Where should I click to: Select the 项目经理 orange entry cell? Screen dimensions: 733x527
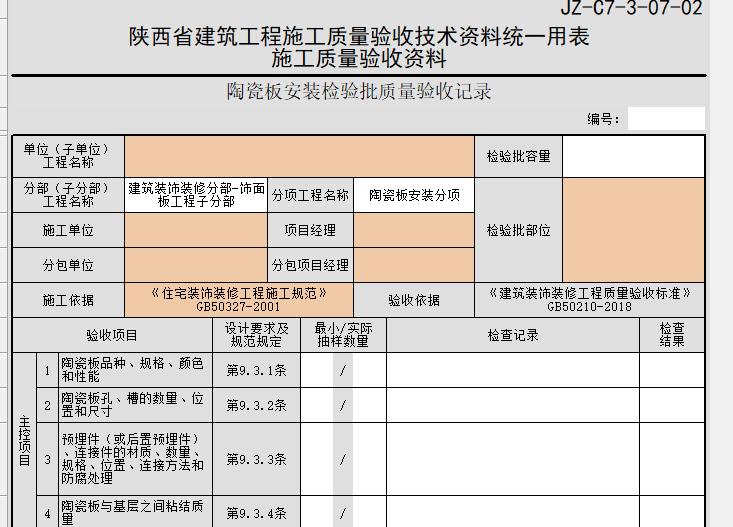[x=413, y=230]
